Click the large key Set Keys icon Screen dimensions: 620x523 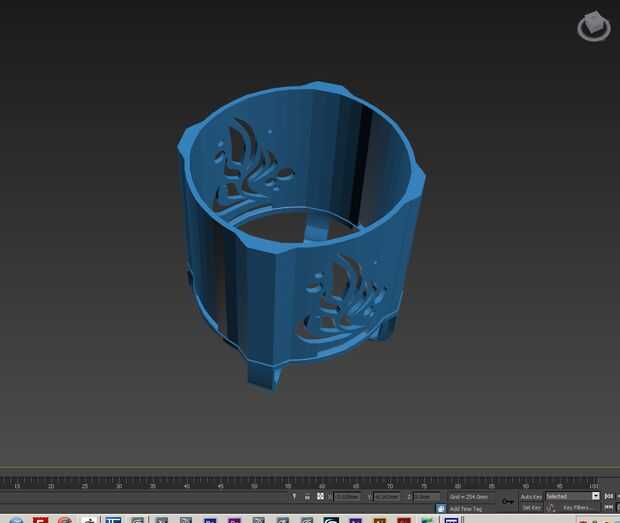pos(508,501)
